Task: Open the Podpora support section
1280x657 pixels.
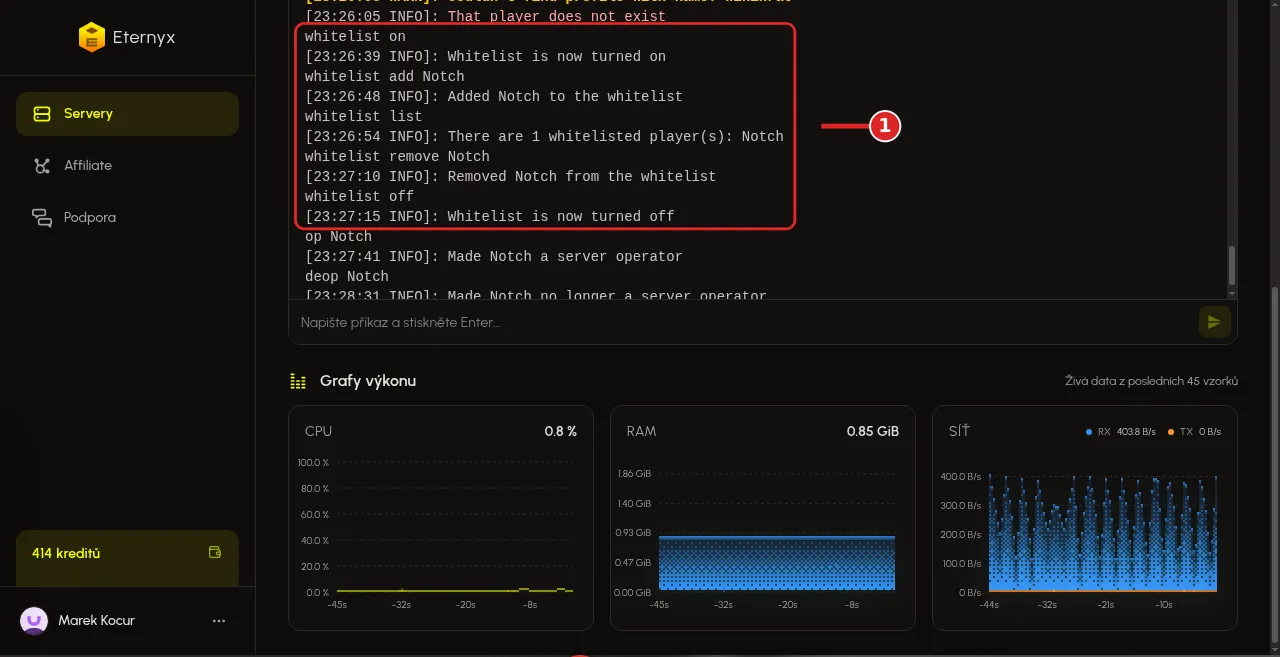Action: 127,217
